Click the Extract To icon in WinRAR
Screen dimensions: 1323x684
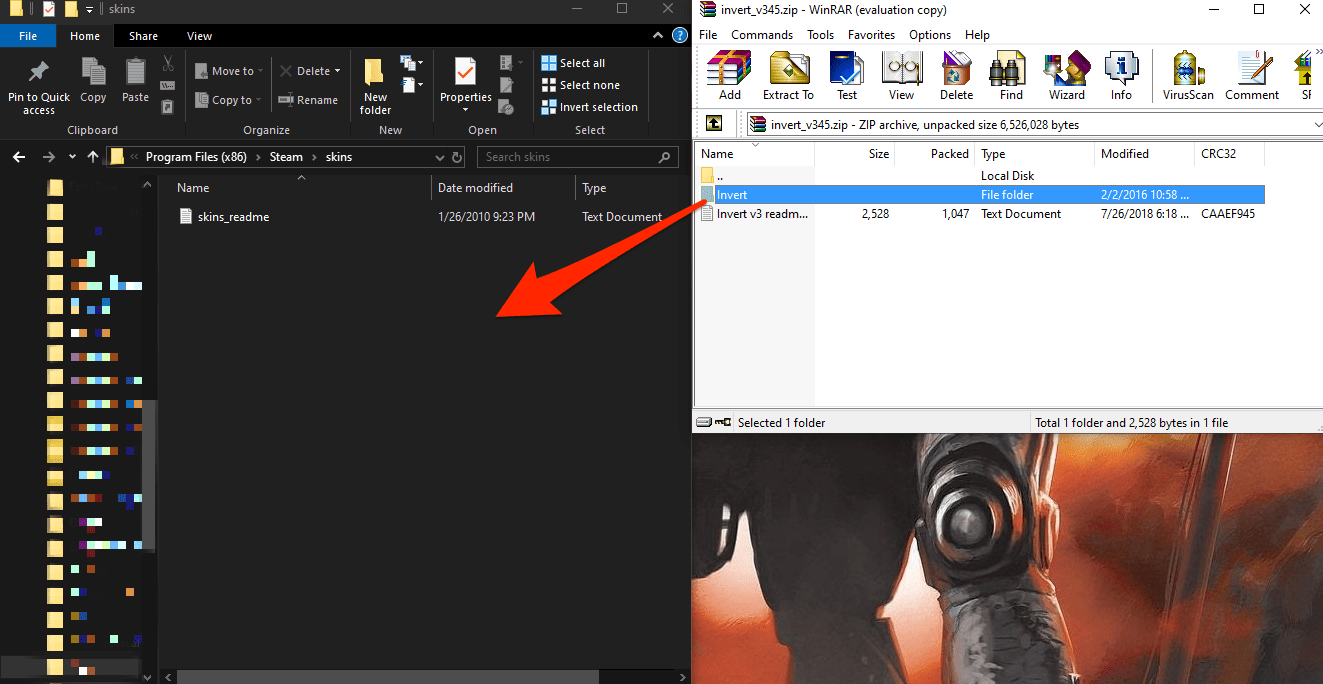tap(788, 76)
